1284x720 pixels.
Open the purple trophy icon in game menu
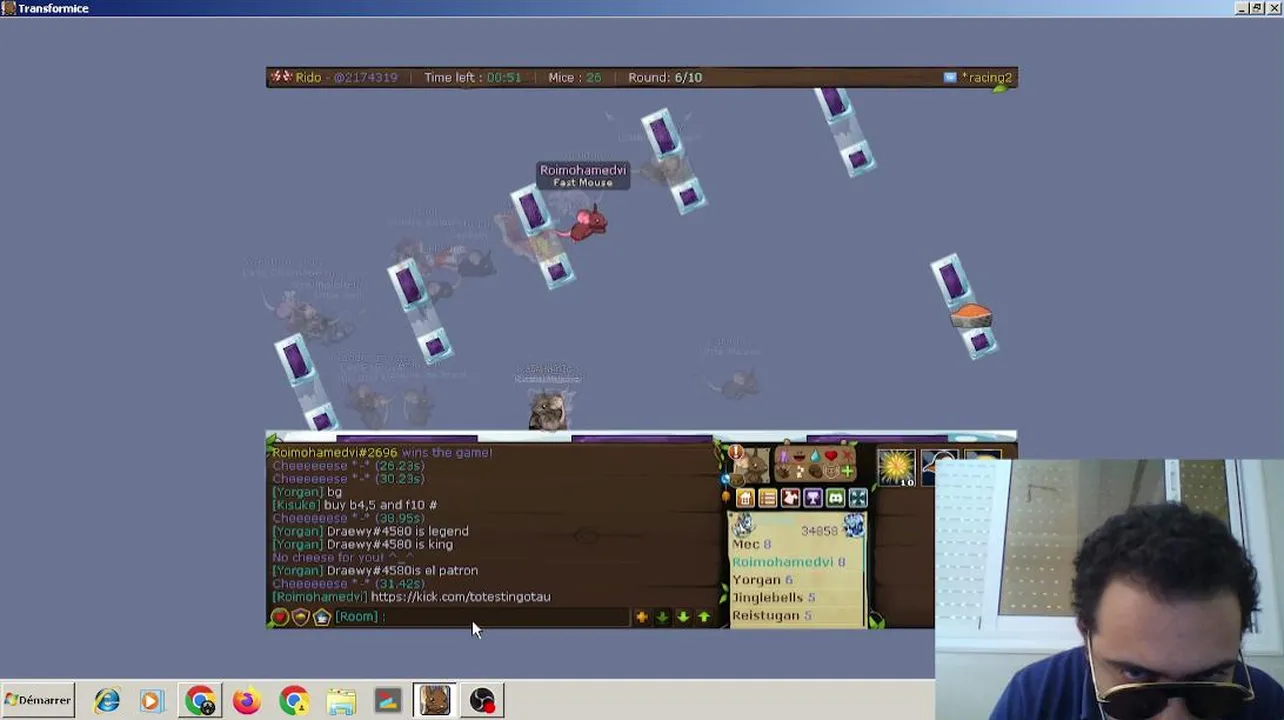click(x=812, y=498)
